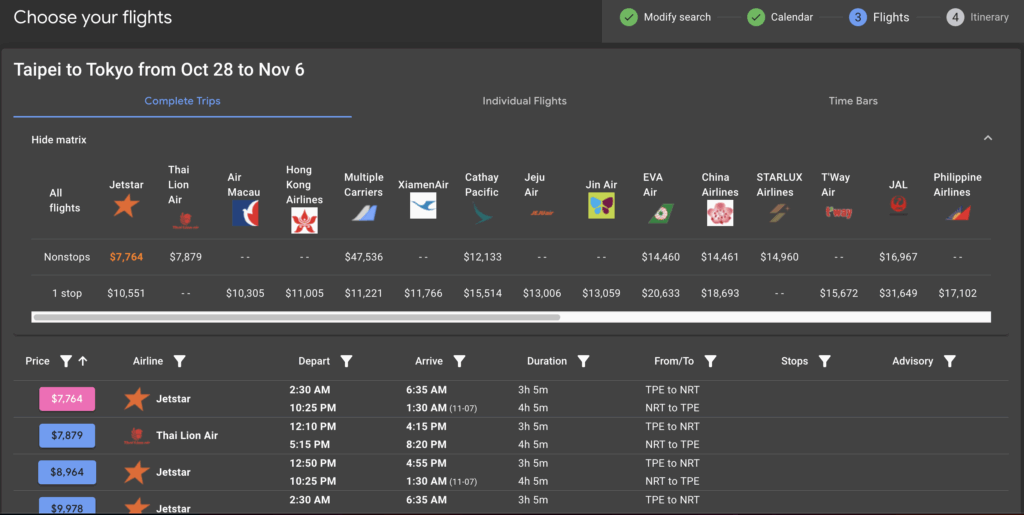Select the Air Macau logo in matrix
The height and width of the screenshot is (515, 1024).
pyautogui.click(x=244, y=212)
